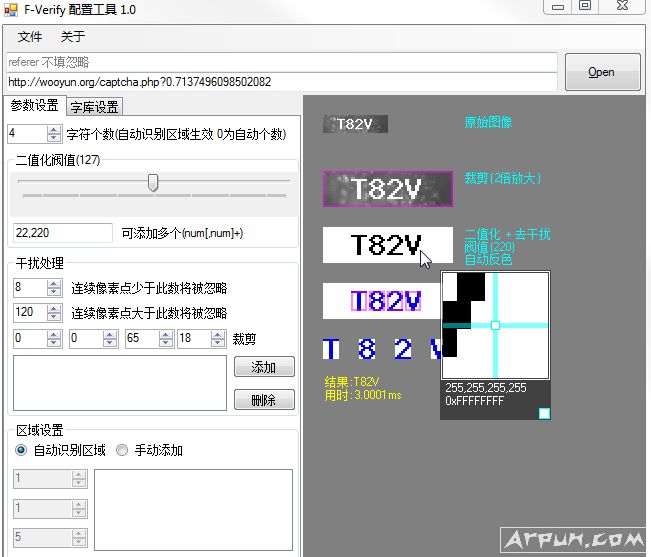The image size is (651, 557).
Task: Click the crop field showing 65
Action: (x=142, y=338)
